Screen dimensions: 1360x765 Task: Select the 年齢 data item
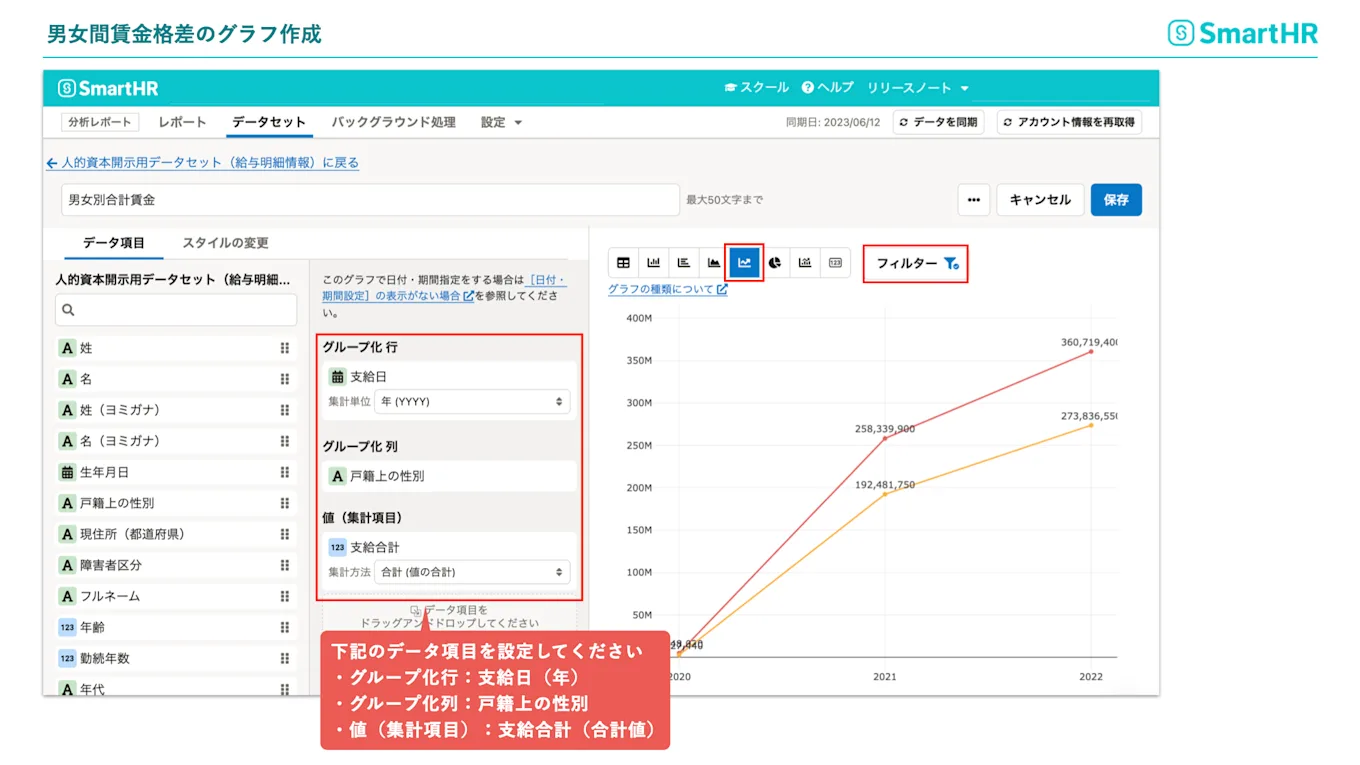[176, 627]
